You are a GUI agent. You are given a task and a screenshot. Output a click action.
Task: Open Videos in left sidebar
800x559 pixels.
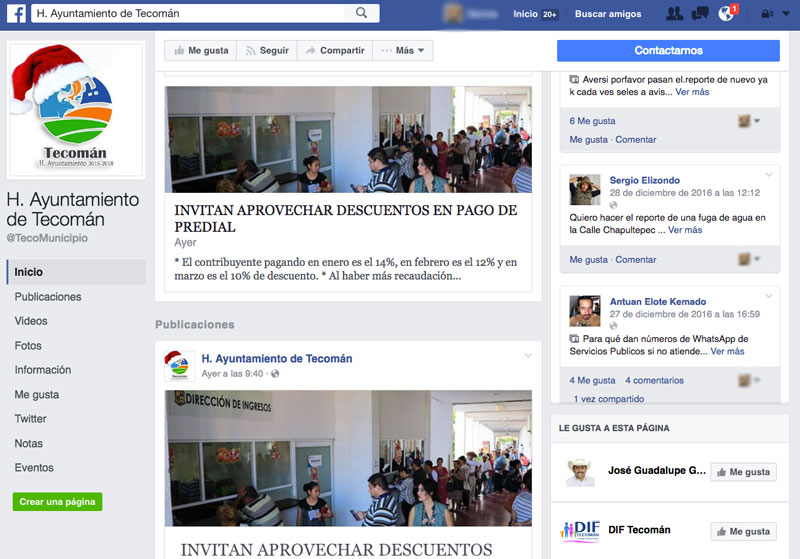point(31,321)
